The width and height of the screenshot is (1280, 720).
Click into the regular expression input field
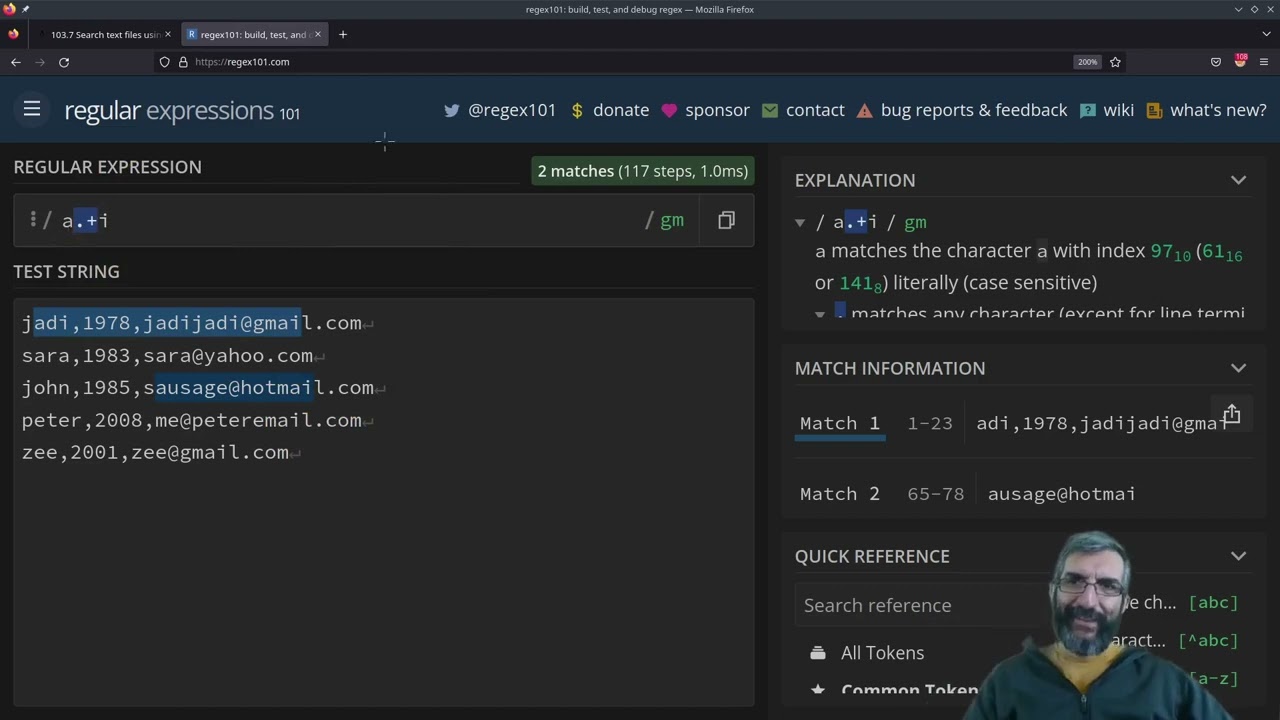350,220
